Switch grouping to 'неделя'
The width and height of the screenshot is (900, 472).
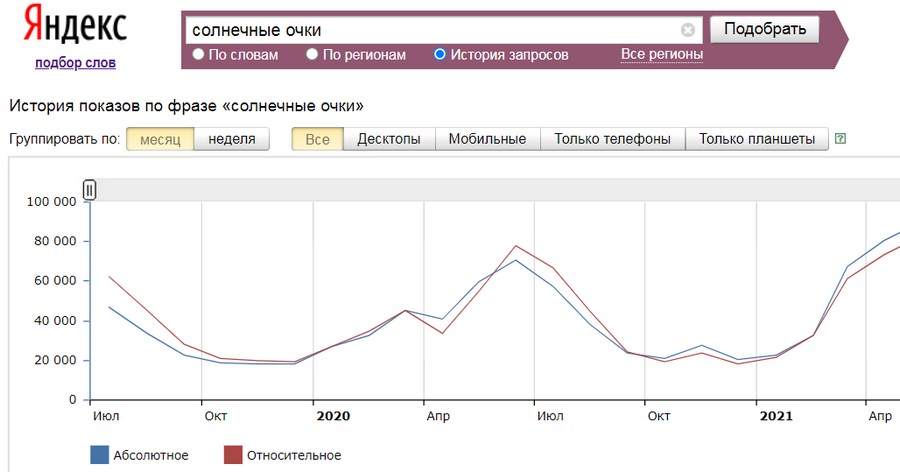[x=231, y=139]
